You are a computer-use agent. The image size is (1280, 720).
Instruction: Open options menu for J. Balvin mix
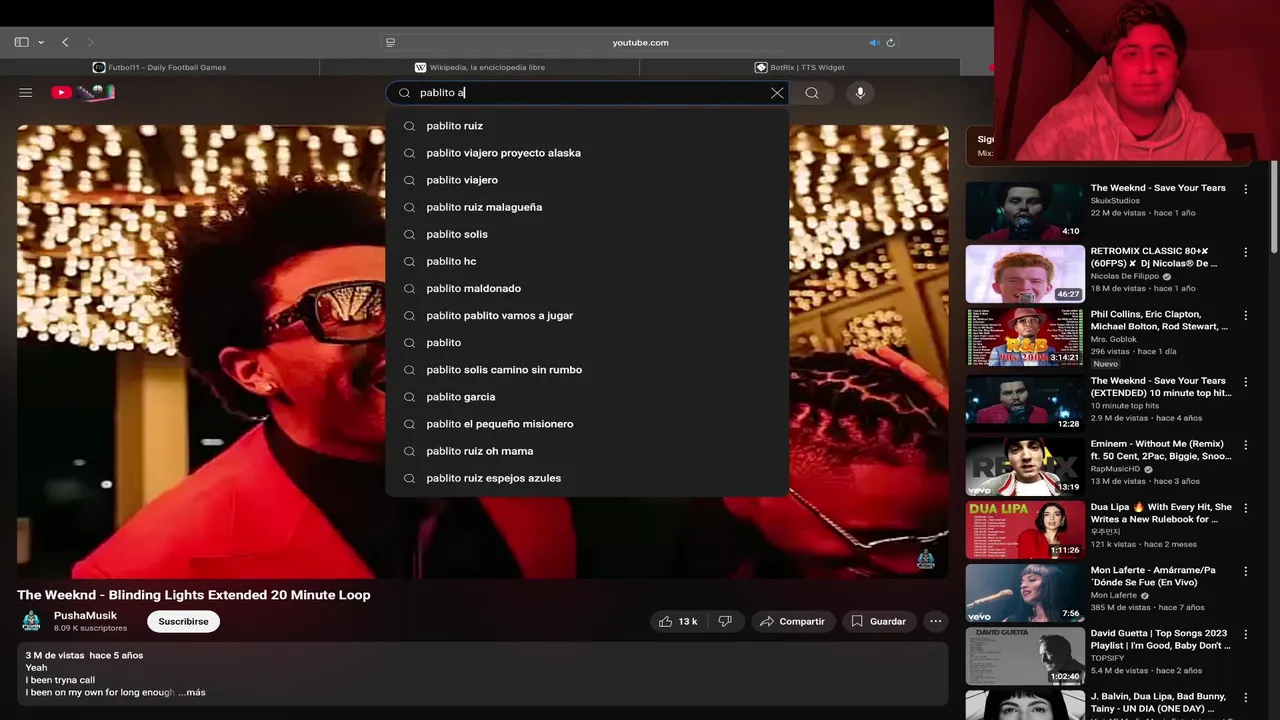pos(1246,698)
